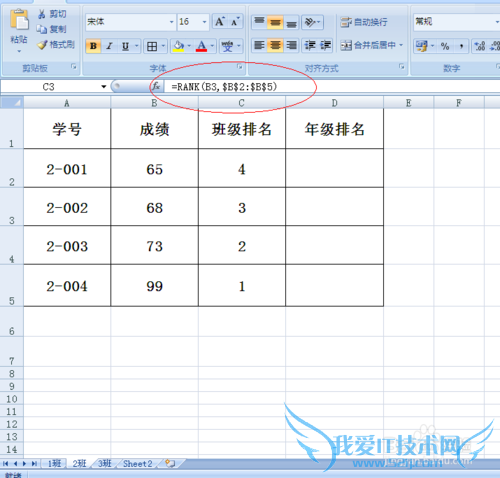Click Merge and Center (合并后居中)
The height and width of the screenshot is (478, 500).
(x=368, y=45)
